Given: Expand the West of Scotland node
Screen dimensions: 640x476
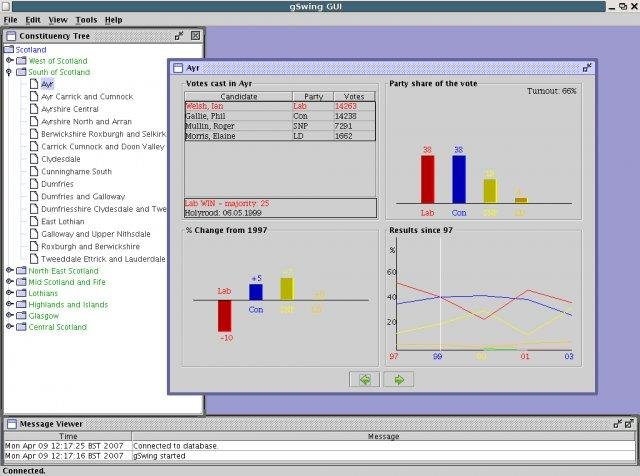Looking at the screenshot, I should 9,60.
